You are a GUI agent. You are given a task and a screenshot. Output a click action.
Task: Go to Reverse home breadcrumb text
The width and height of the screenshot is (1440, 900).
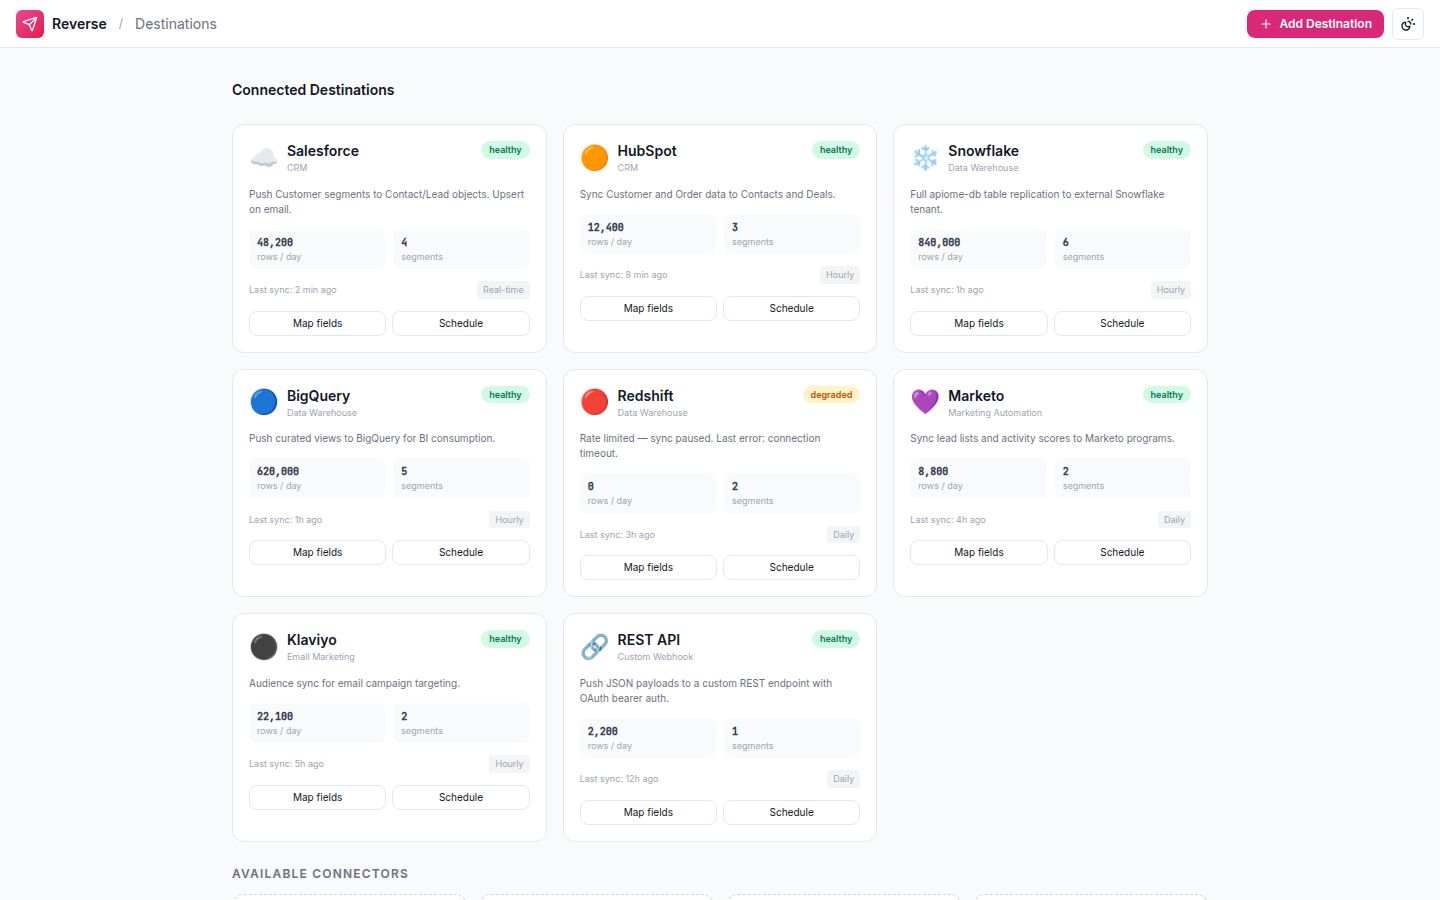click(x=79, y=24)
